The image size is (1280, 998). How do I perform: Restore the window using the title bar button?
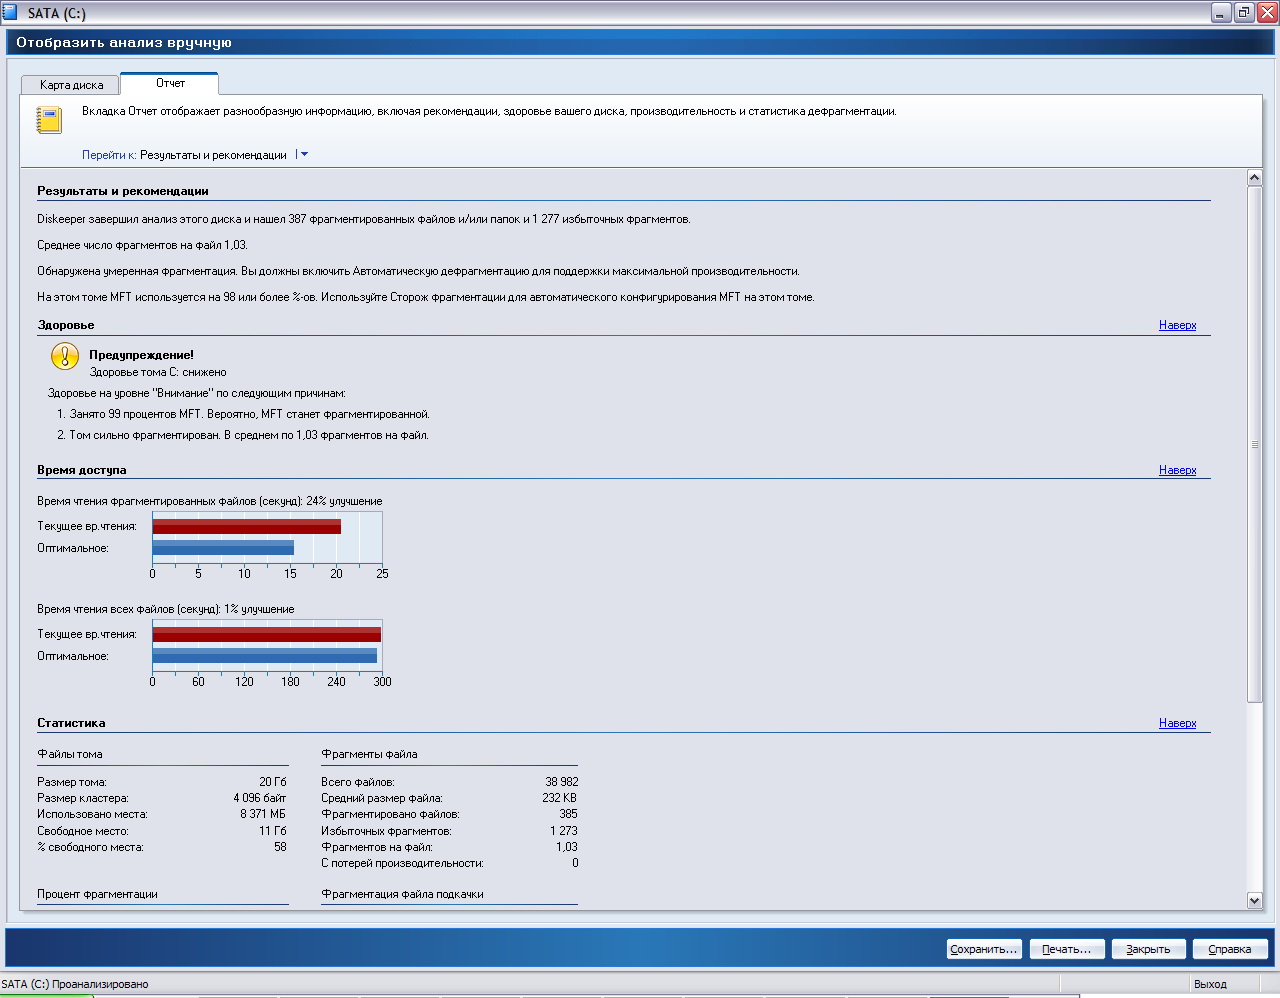tap(1244, 13)
